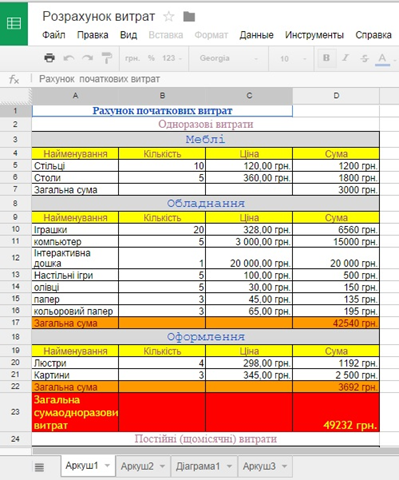Toggle bold formatting
The width and height of the screenshot is (399, 480).
pos(326,58)
